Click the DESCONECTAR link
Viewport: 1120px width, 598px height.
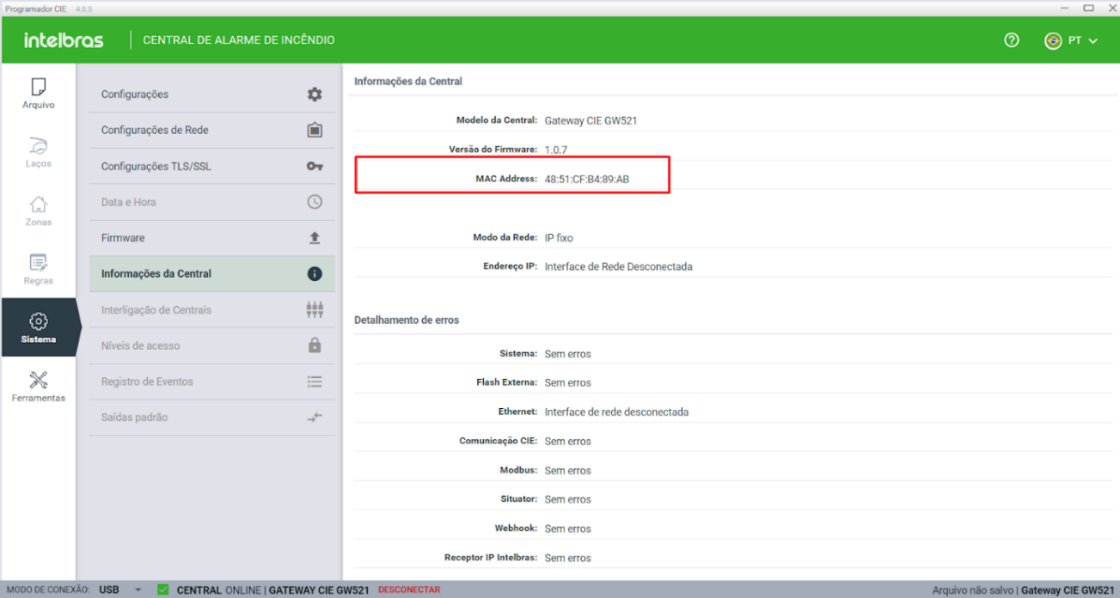408,590
